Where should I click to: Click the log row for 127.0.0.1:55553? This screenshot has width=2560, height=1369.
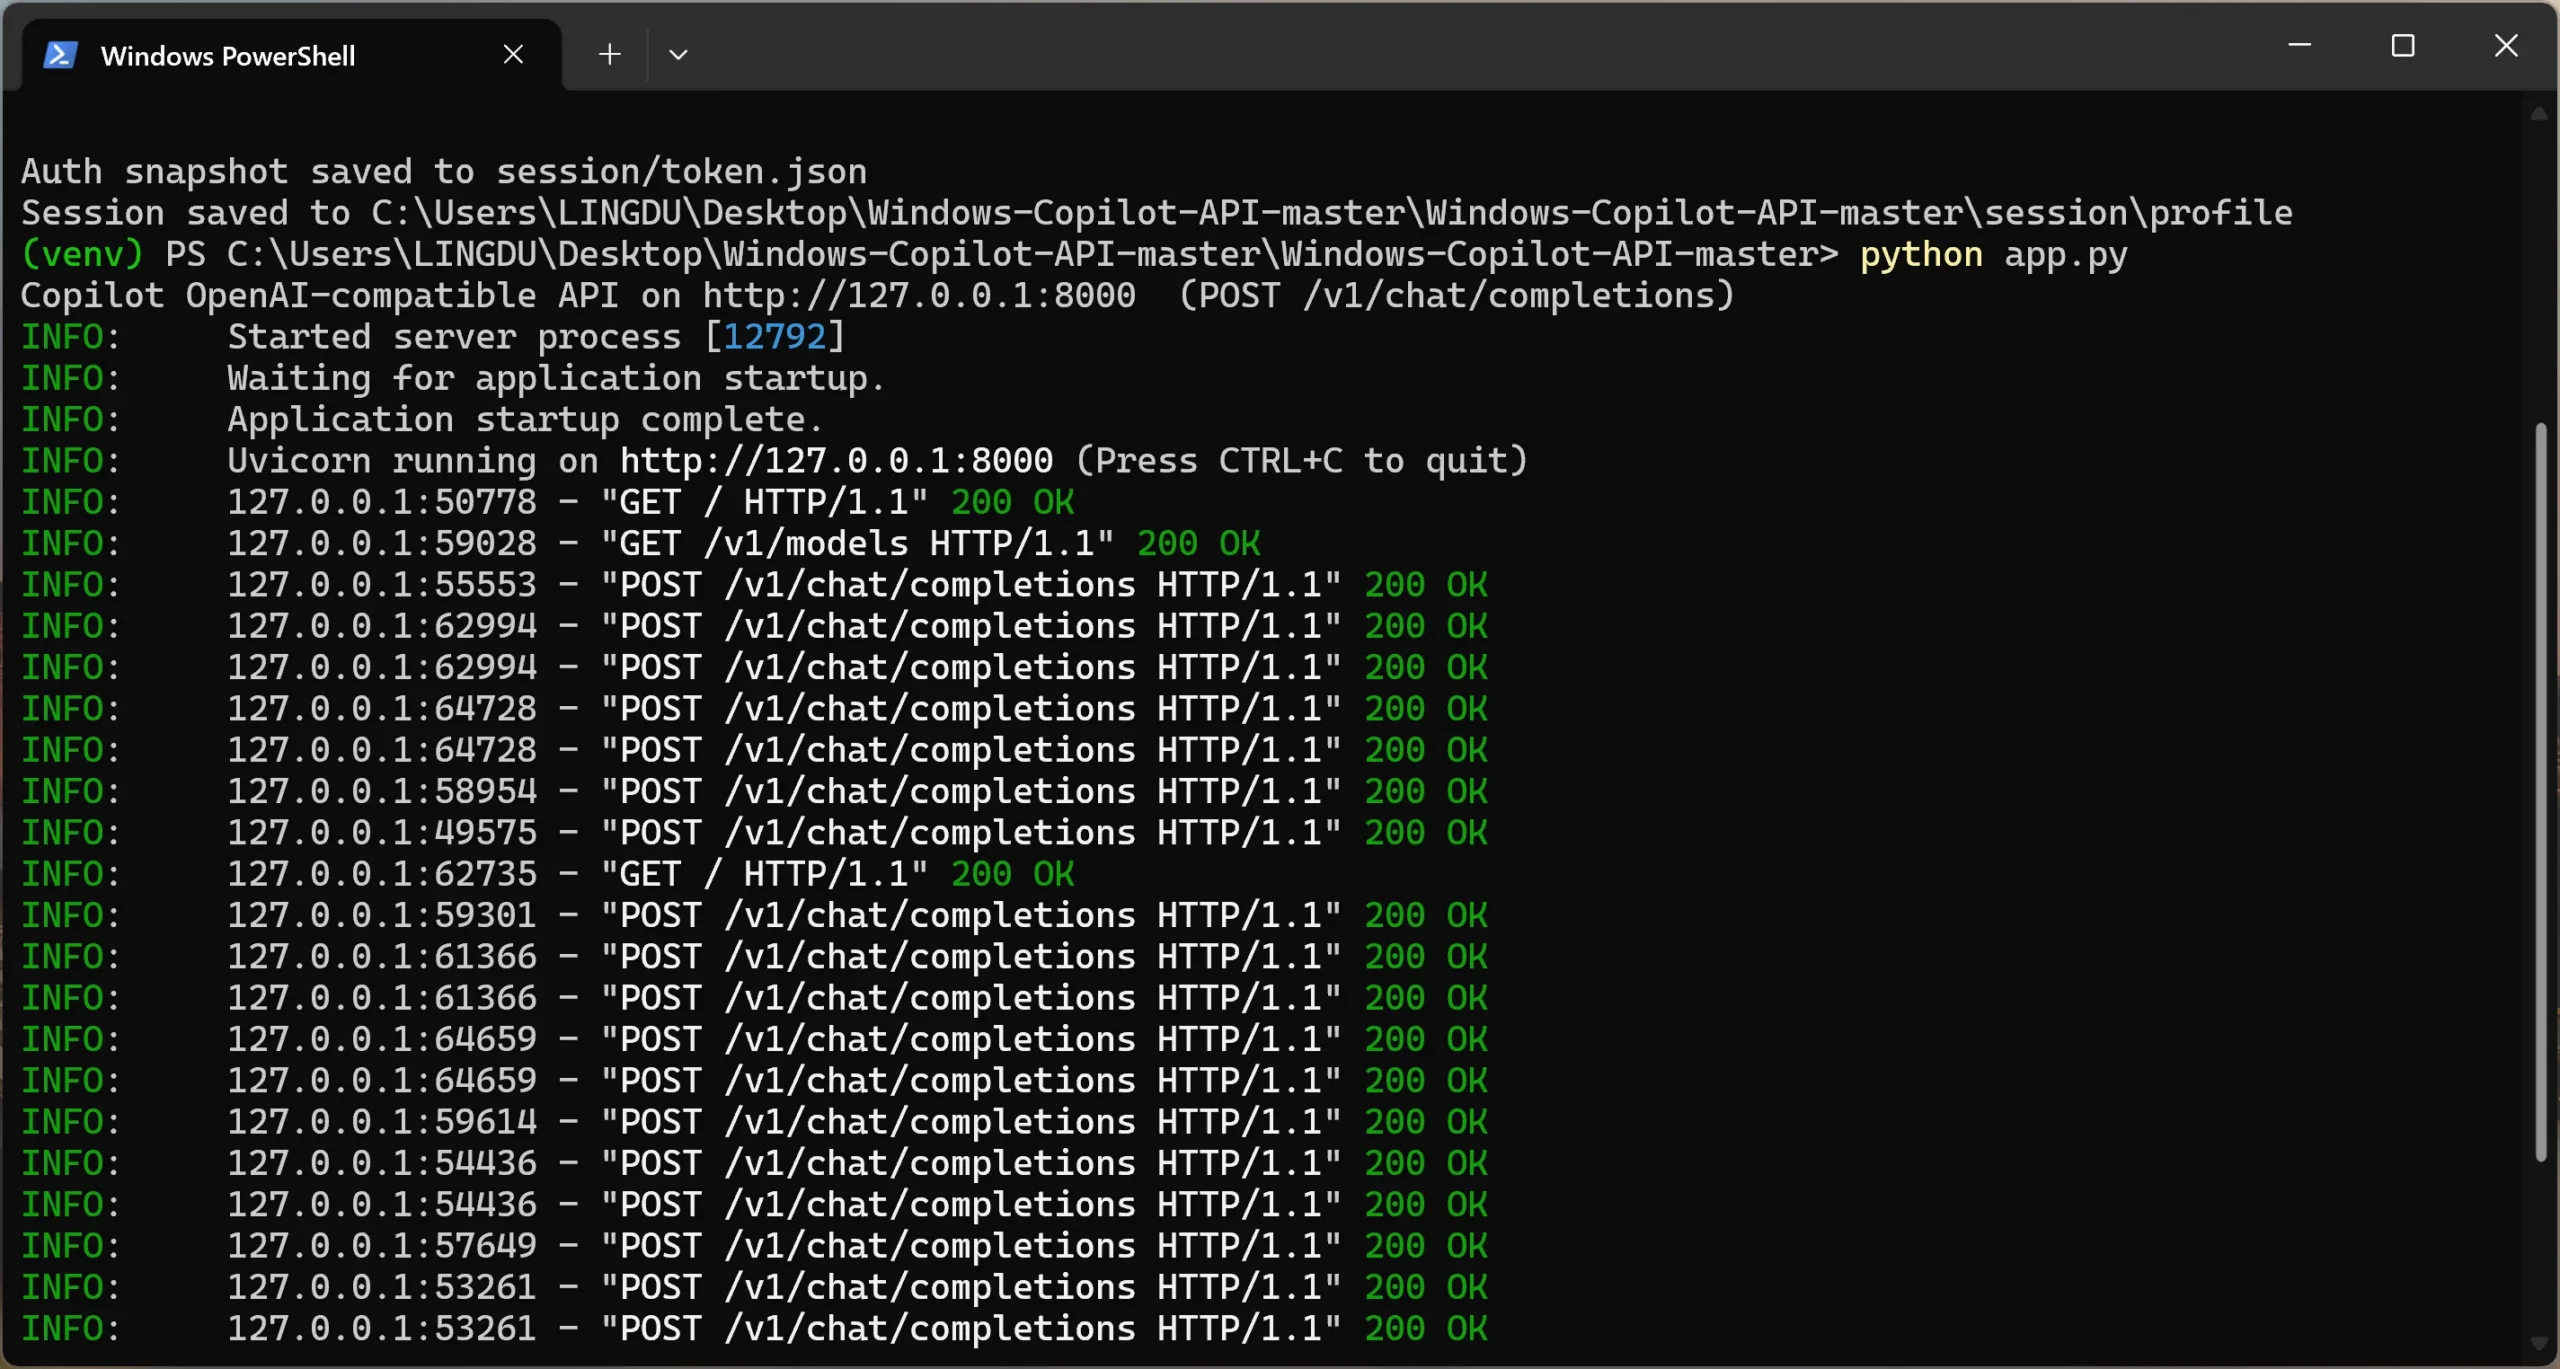755,585
